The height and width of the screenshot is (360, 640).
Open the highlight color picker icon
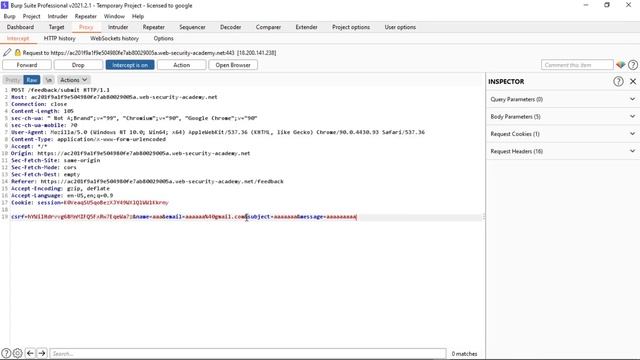(x=620, y=64)
